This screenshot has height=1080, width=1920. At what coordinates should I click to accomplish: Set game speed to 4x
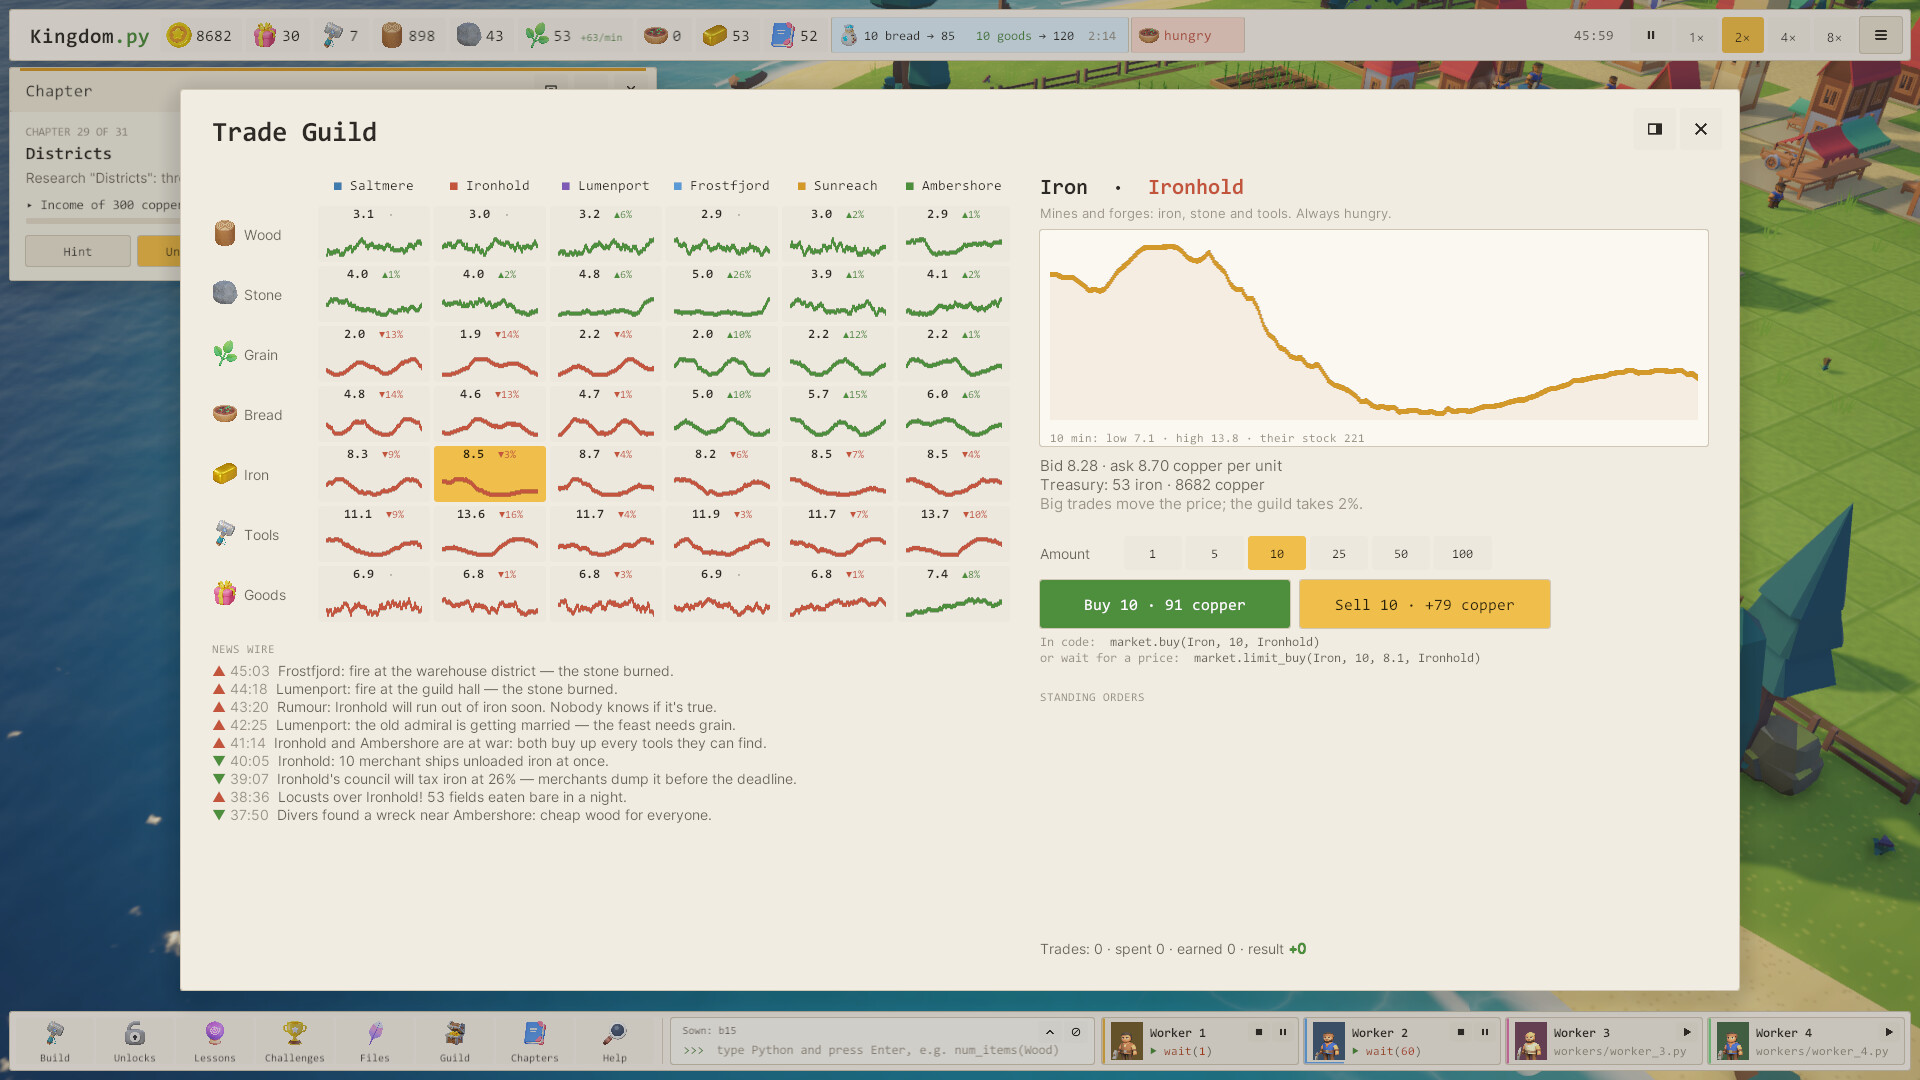[1788, 37]
